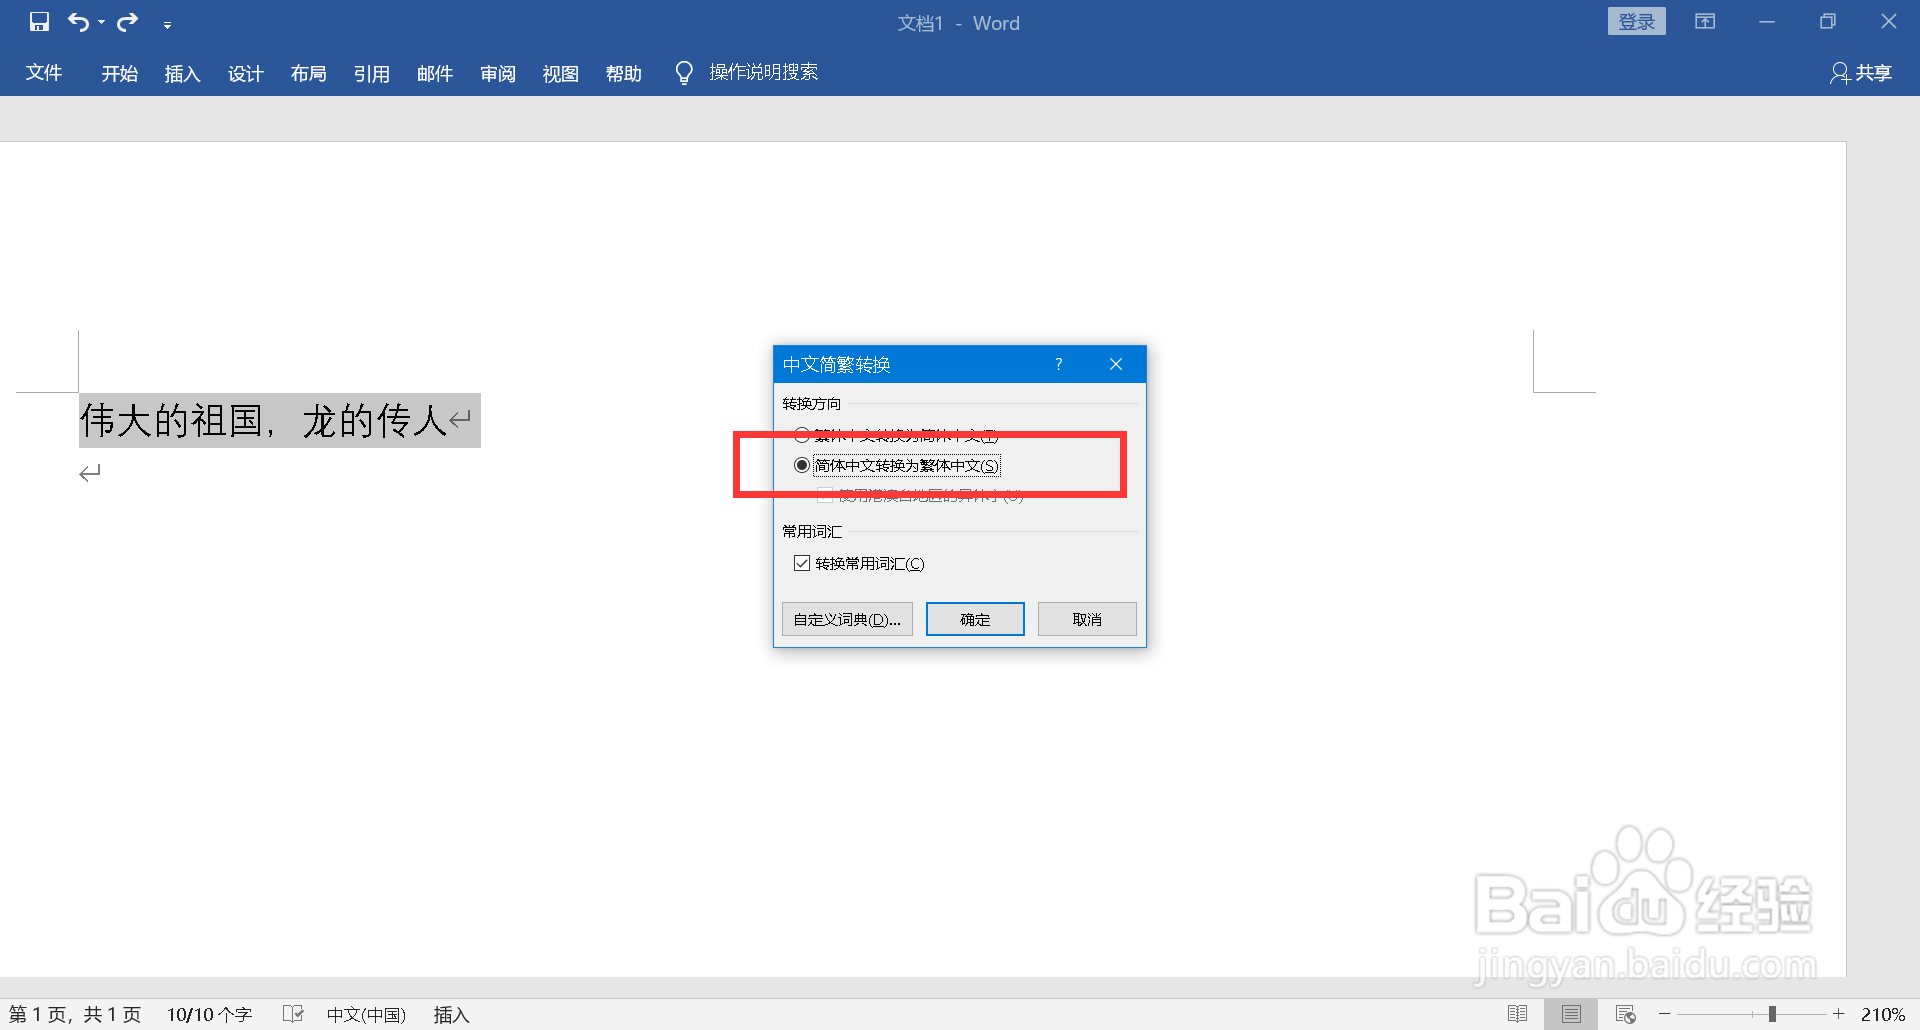
Task: Switch to the 插入 ribbon tab
Action: coord(182,73)
